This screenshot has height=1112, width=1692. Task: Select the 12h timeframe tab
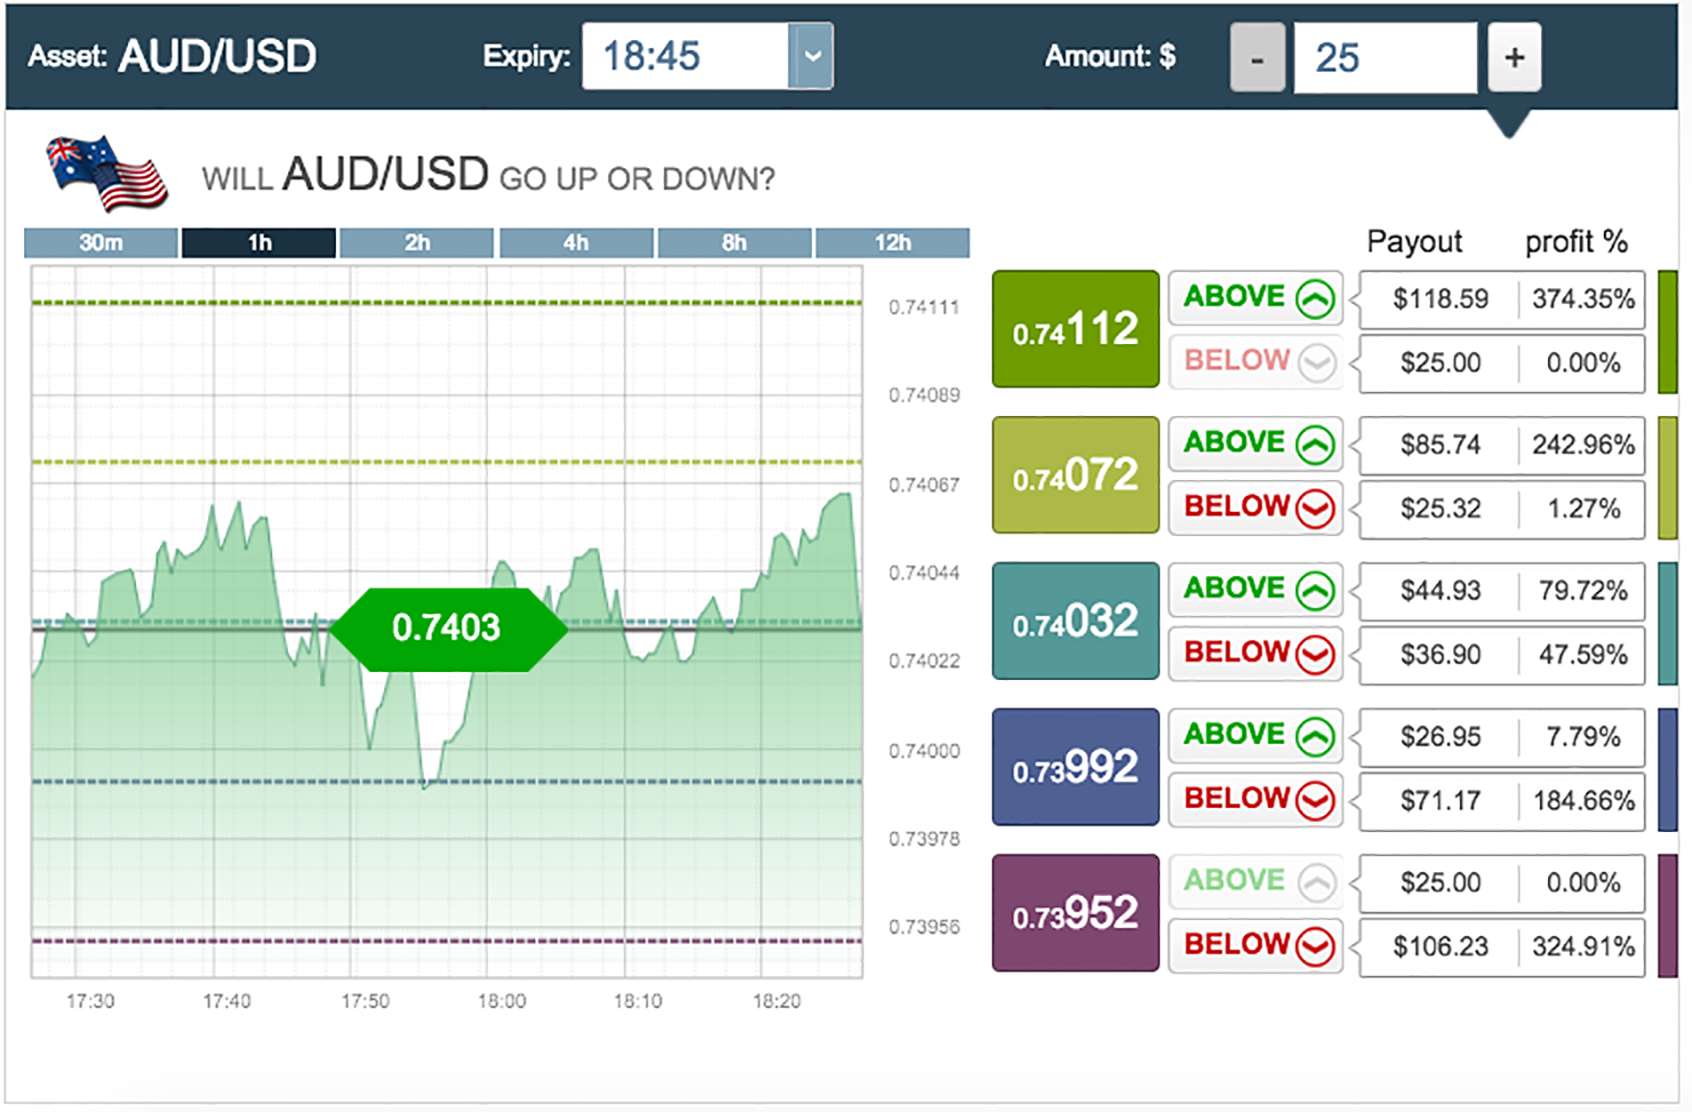(x=892, y=241)
